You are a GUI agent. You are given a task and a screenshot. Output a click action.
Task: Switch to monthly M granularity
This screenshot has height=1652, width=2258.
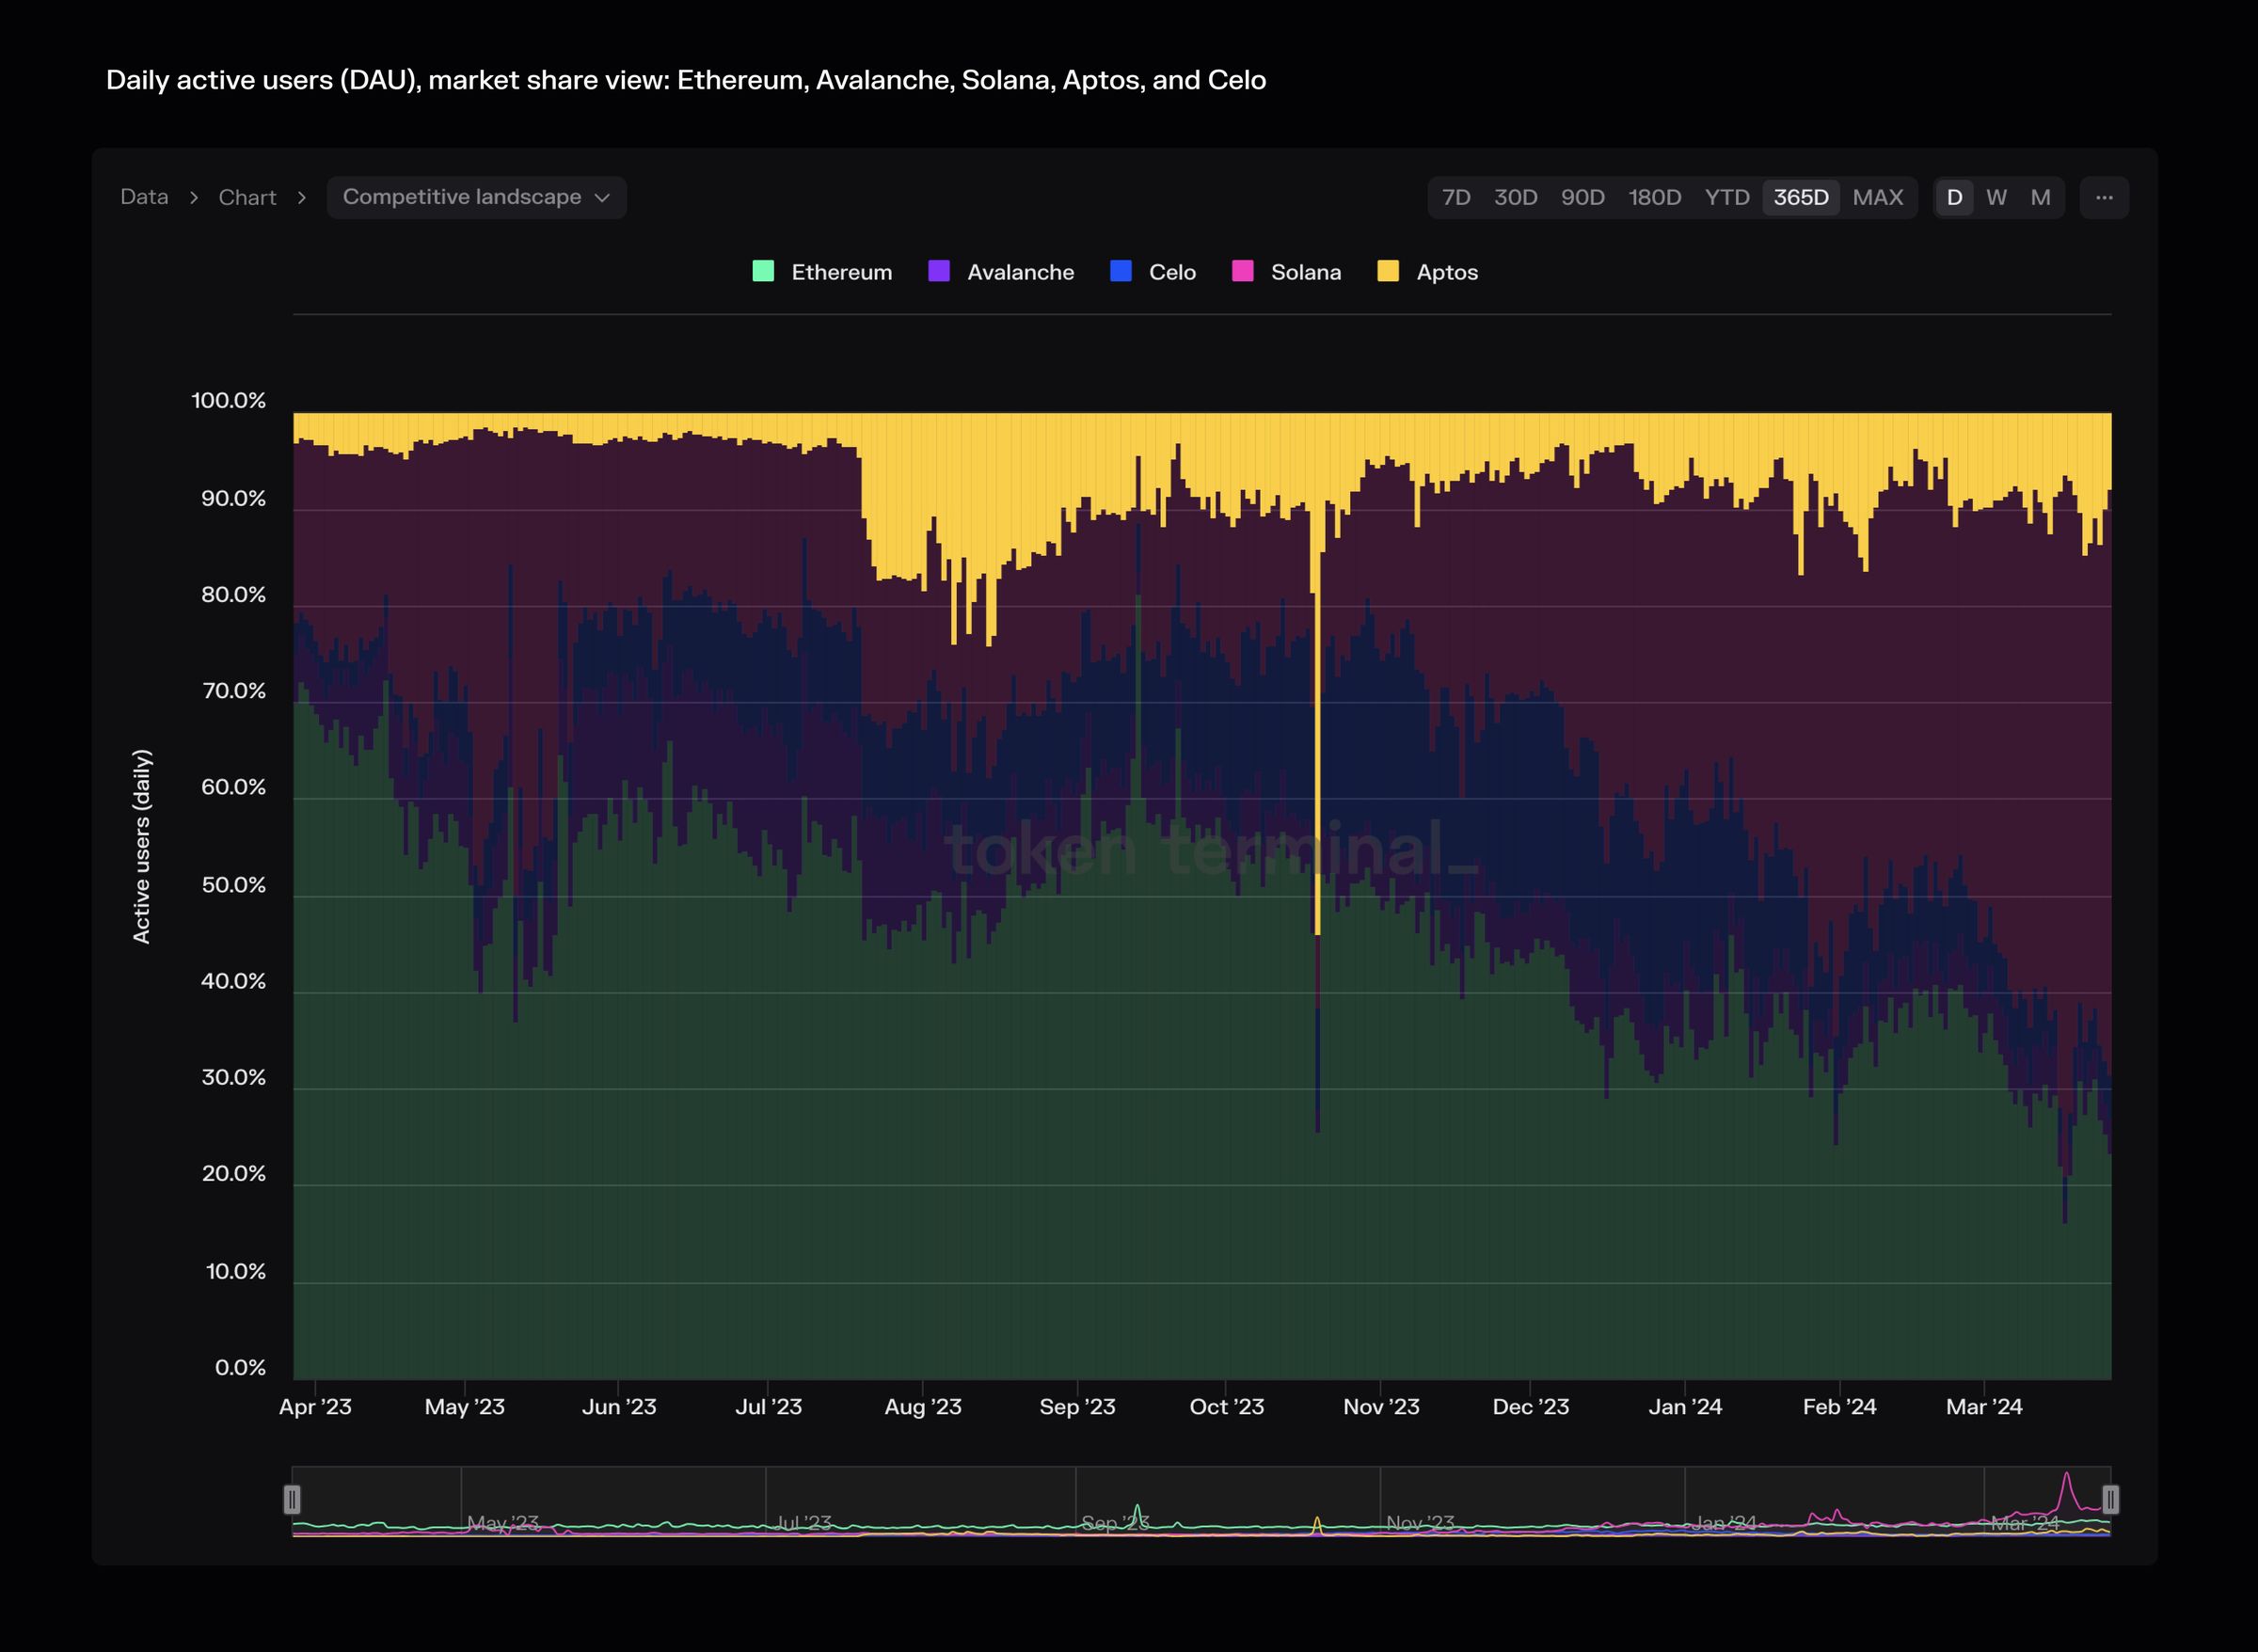tap(2040, 197)
